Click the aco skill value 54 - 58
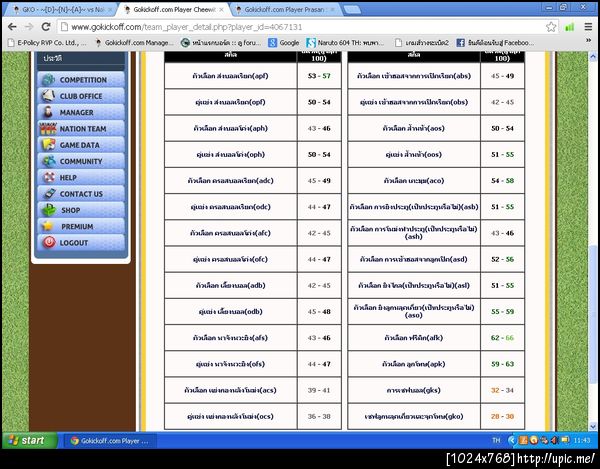Viewport: 600px width, 469px height. [502, 181]
